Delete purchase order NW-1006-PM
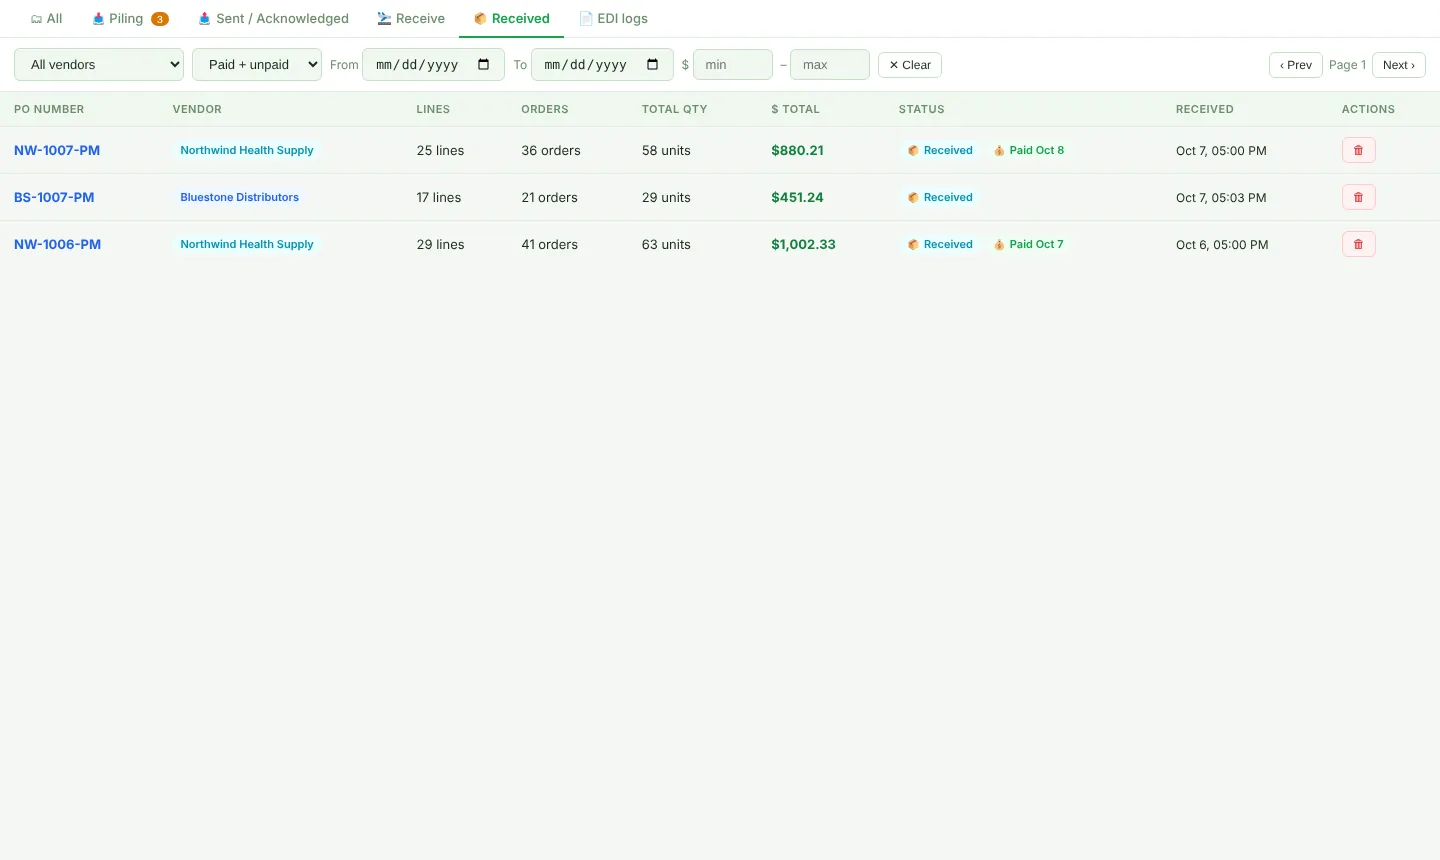Viewport: 1440px width, 860px height. click(x=1358, y=244)
